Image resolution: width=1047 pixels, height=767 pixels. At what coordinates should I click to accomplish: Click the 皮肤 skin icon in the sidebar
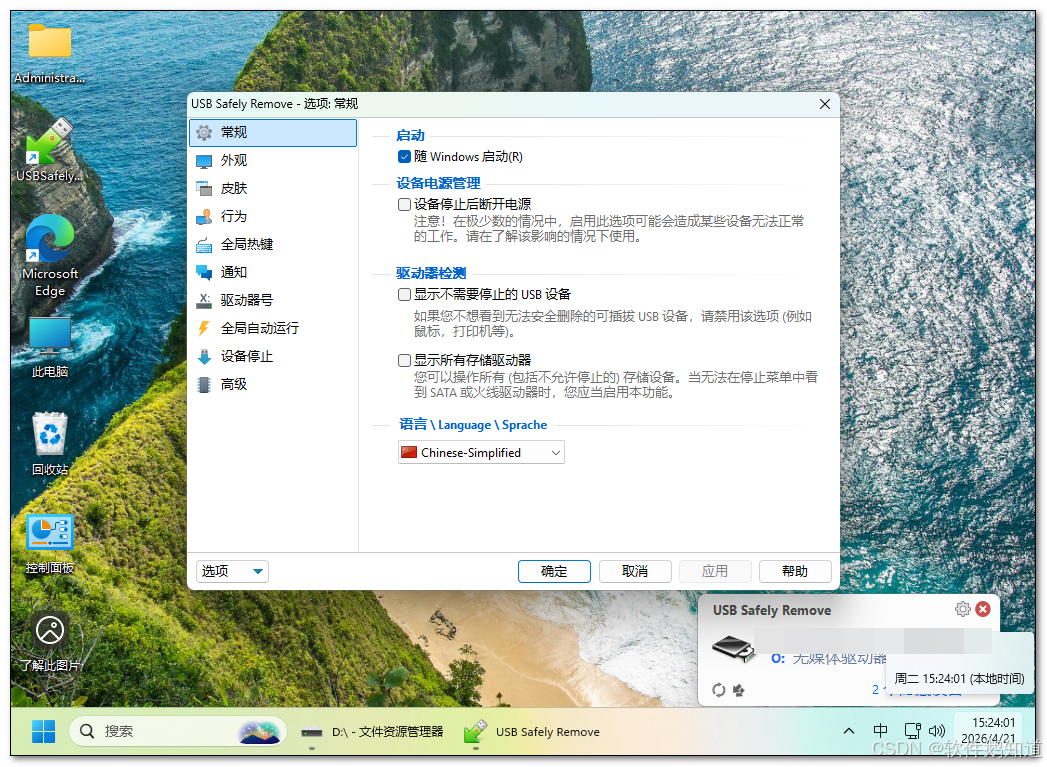click(x=204, y=188)
